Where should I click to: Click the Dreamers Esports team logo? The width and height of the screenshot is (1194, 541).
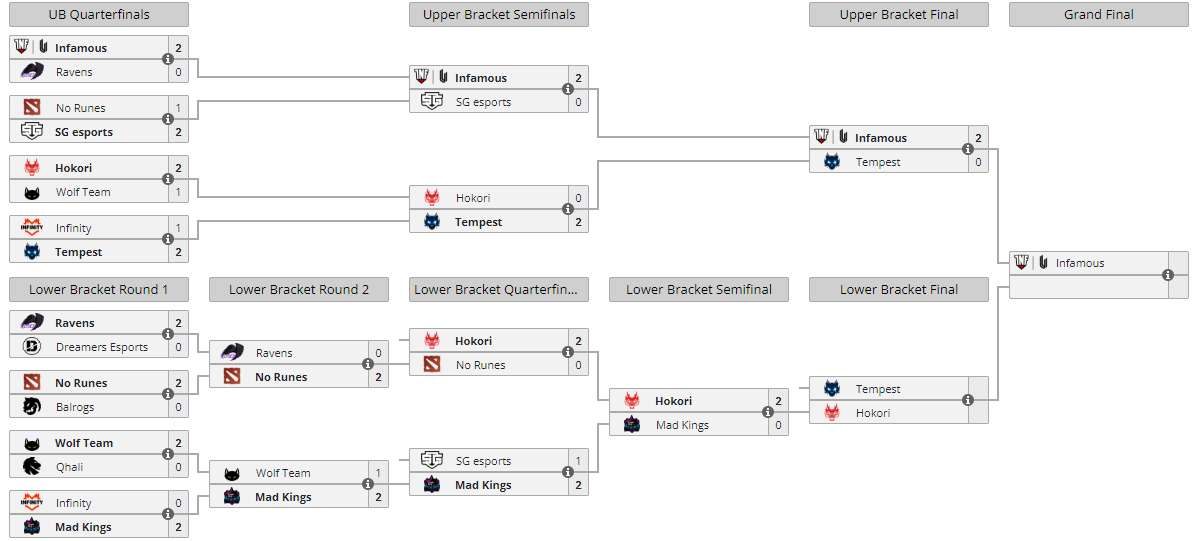tap(32, 347)
